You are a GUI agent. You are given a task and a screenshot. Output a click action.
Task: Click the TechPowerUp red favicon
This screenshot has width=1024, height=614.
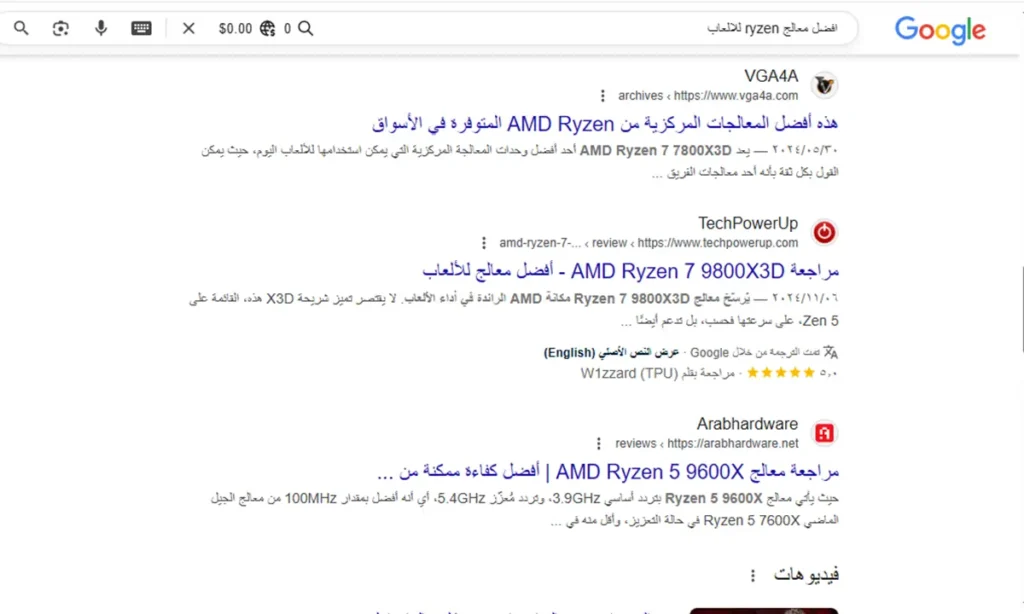tap(824, 231)
